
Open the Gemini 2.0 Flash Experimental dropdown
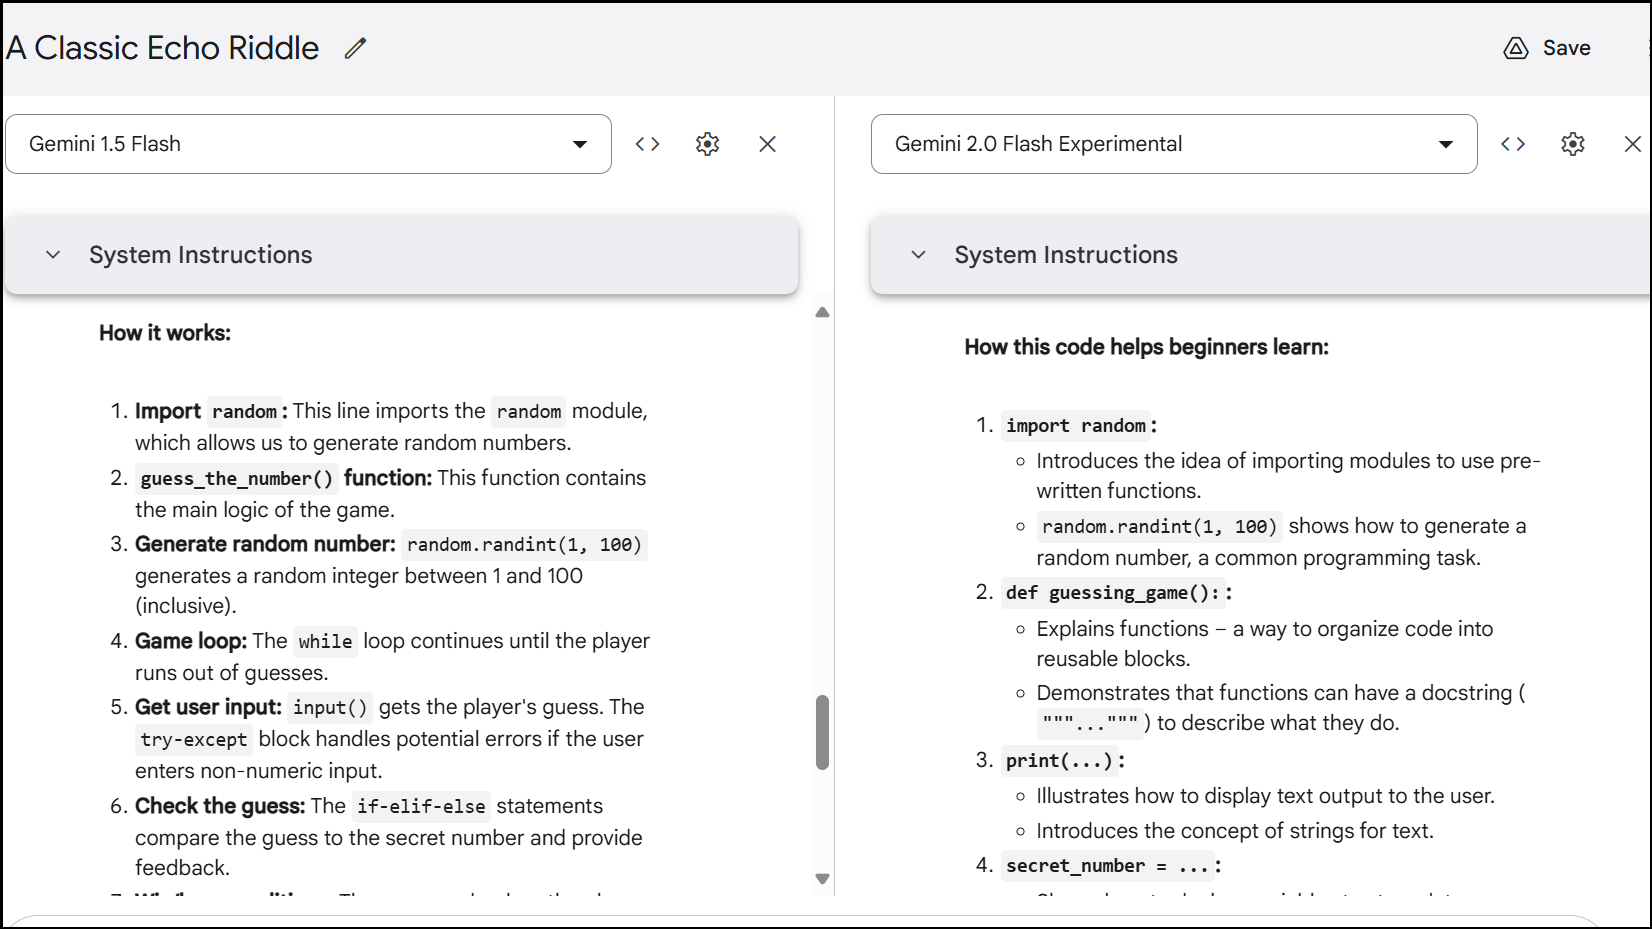click(1174, 144)
